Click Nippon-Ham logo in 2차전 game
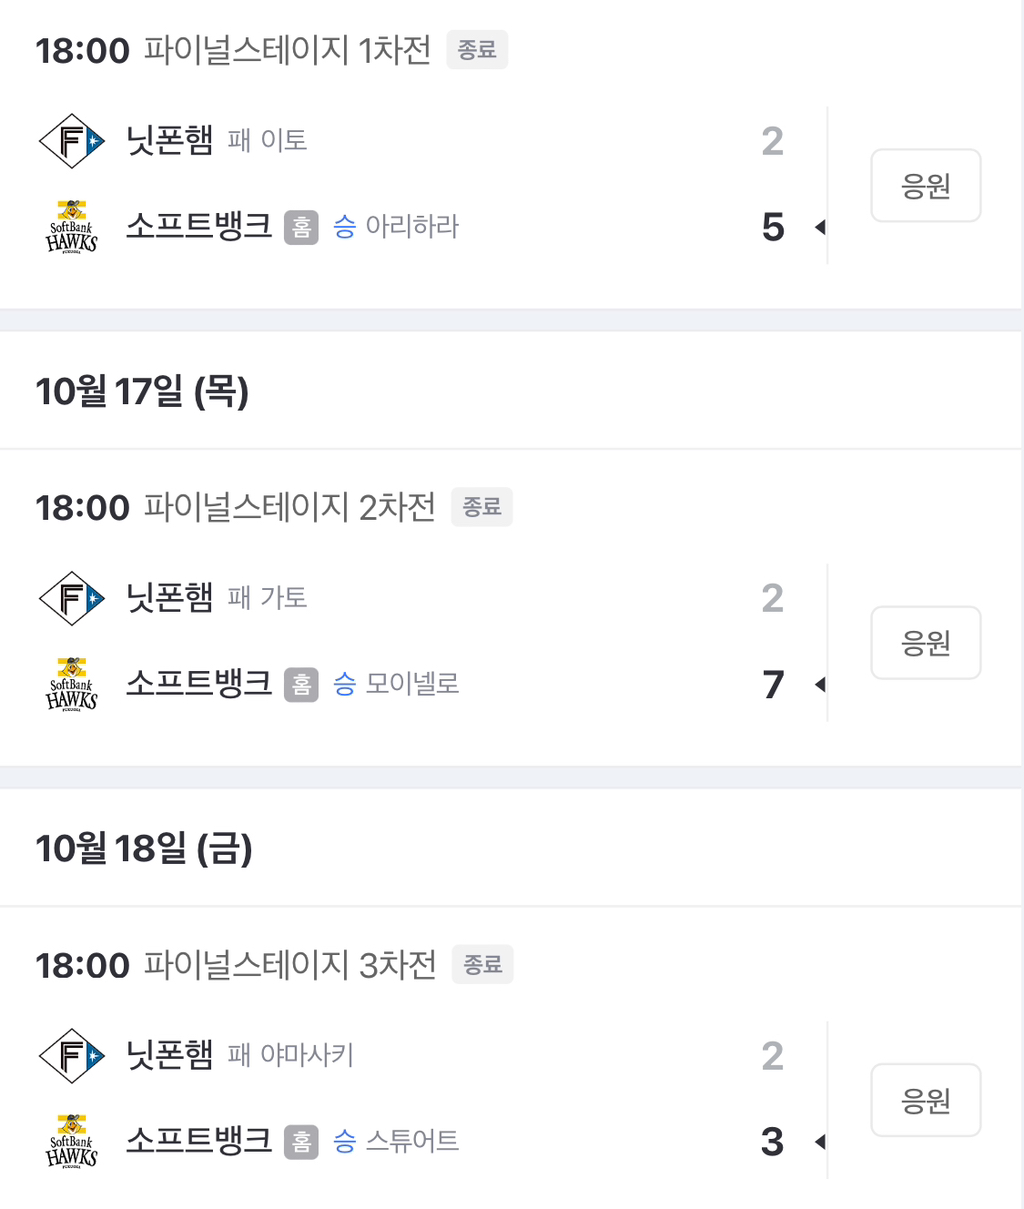Image resolution: width=1024 pixels, height=1209 pixels. 71,598
